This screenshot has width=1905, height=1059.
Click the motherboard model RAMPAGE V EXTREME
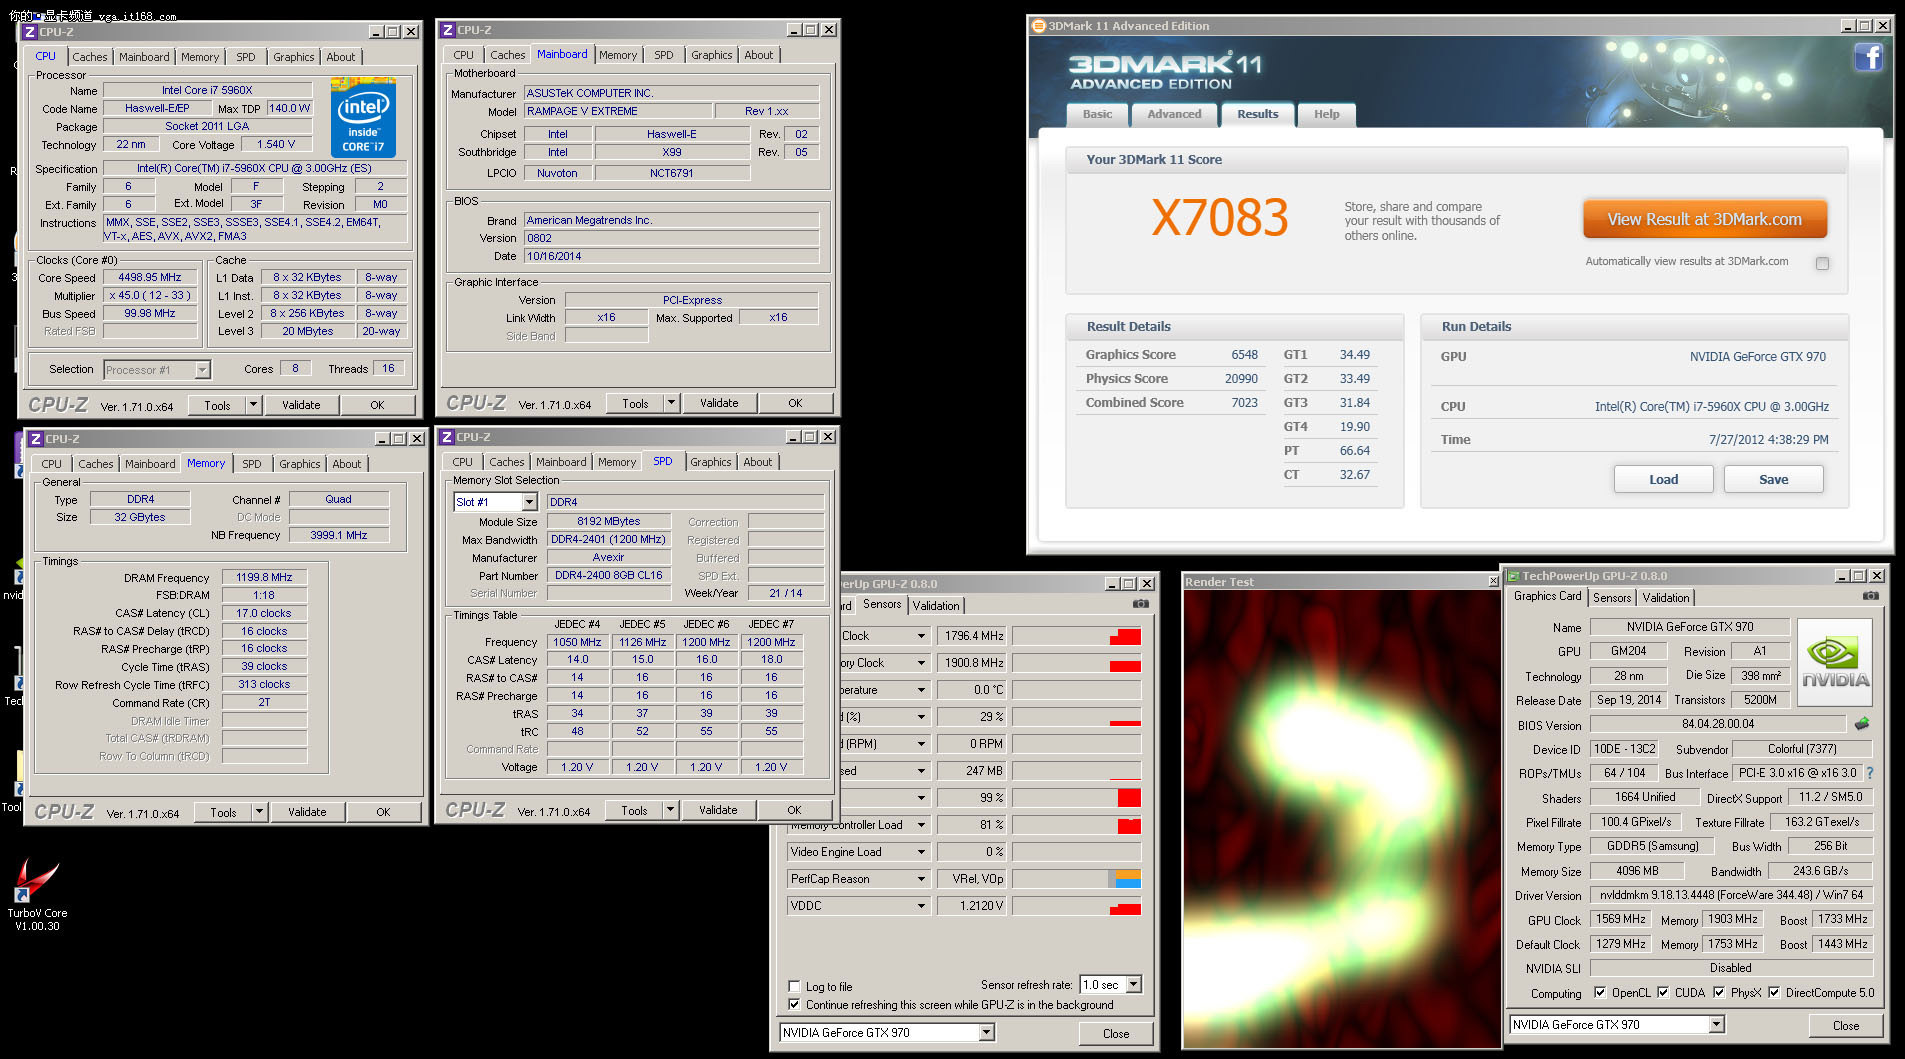[618, 111]
